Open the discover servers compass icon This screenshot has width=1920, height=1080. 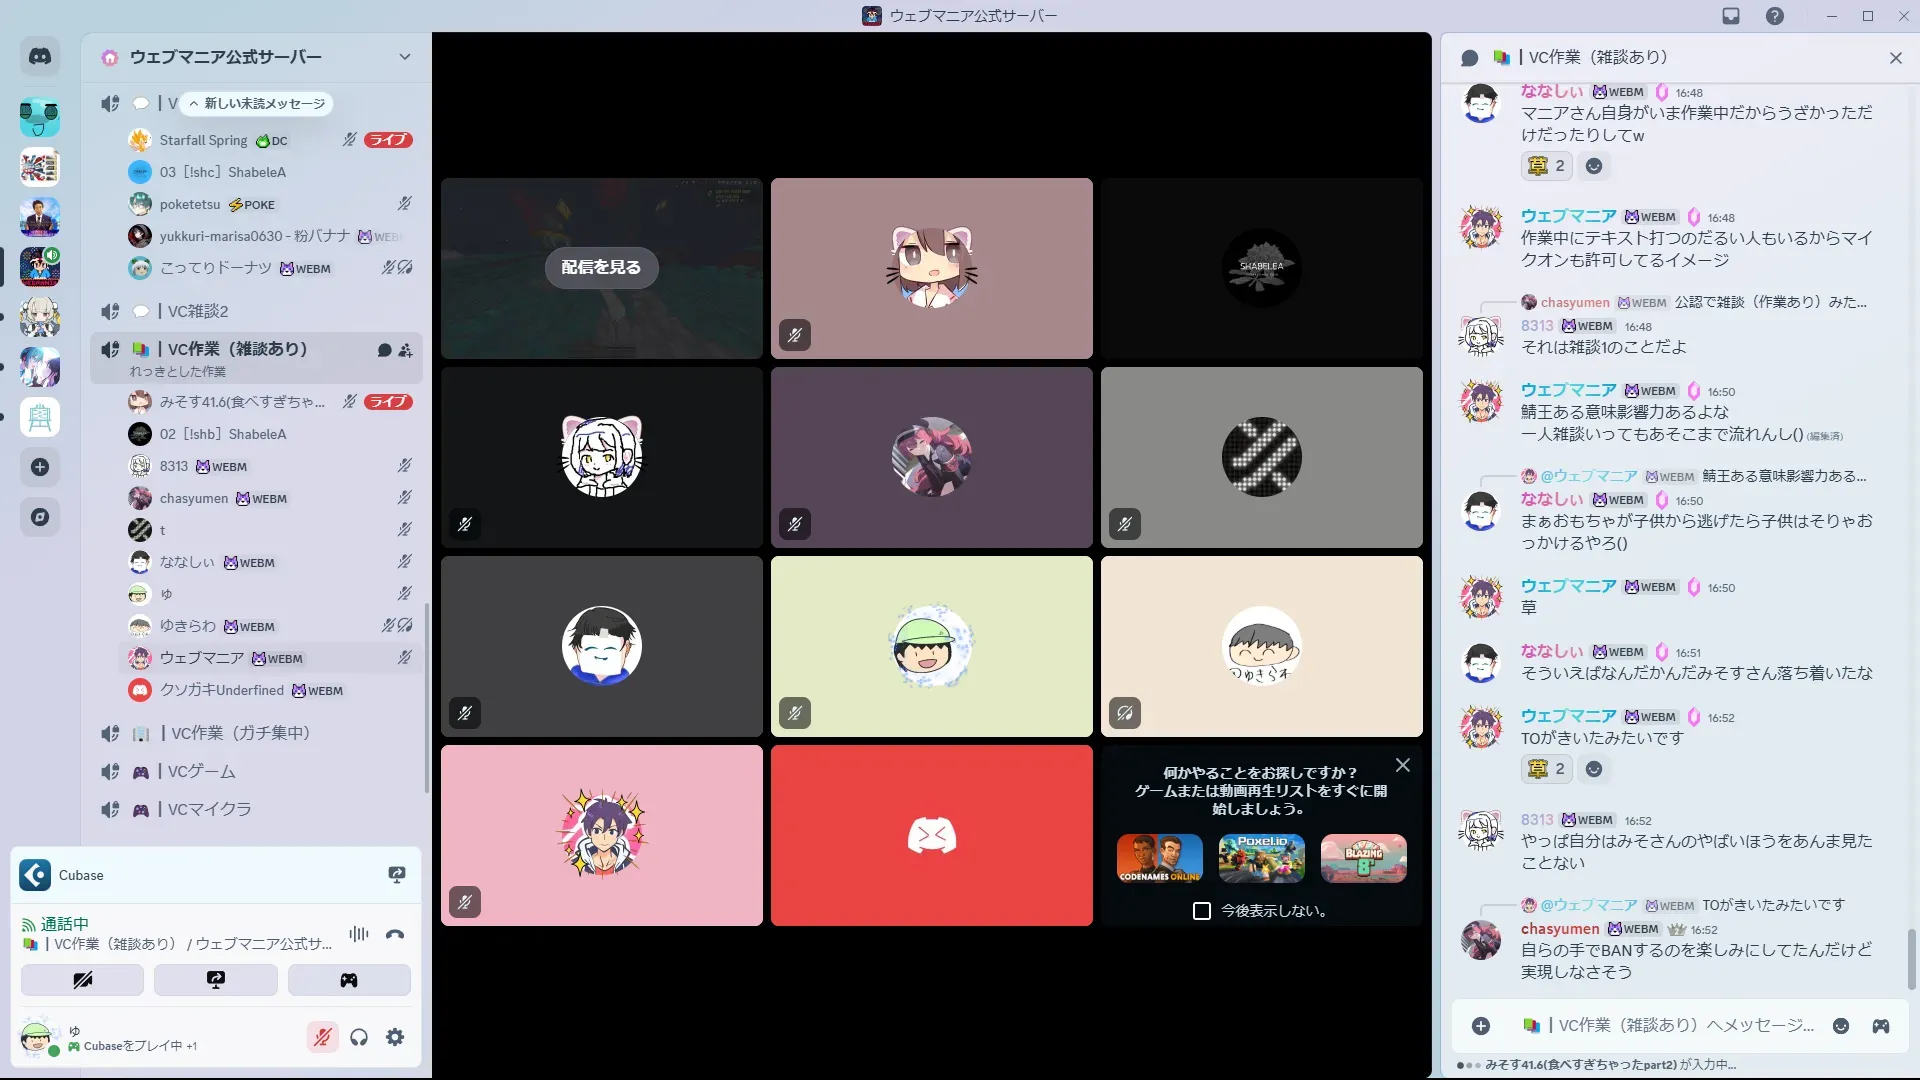click(x=40, y=517)
